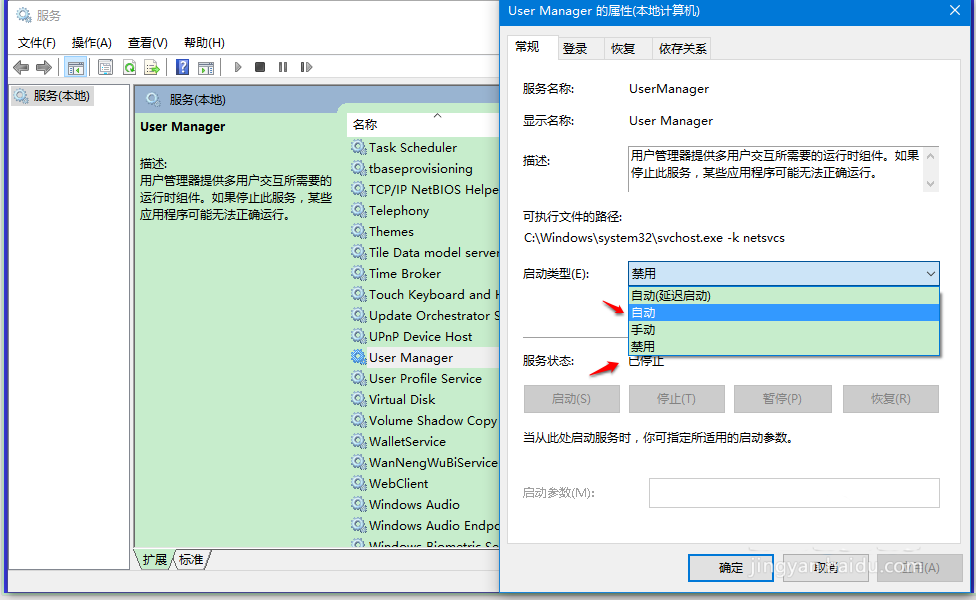The height and width of the screenshot is (600, 976).
Task: Click the Forward navigation arrow
Action: click(45, 67)
